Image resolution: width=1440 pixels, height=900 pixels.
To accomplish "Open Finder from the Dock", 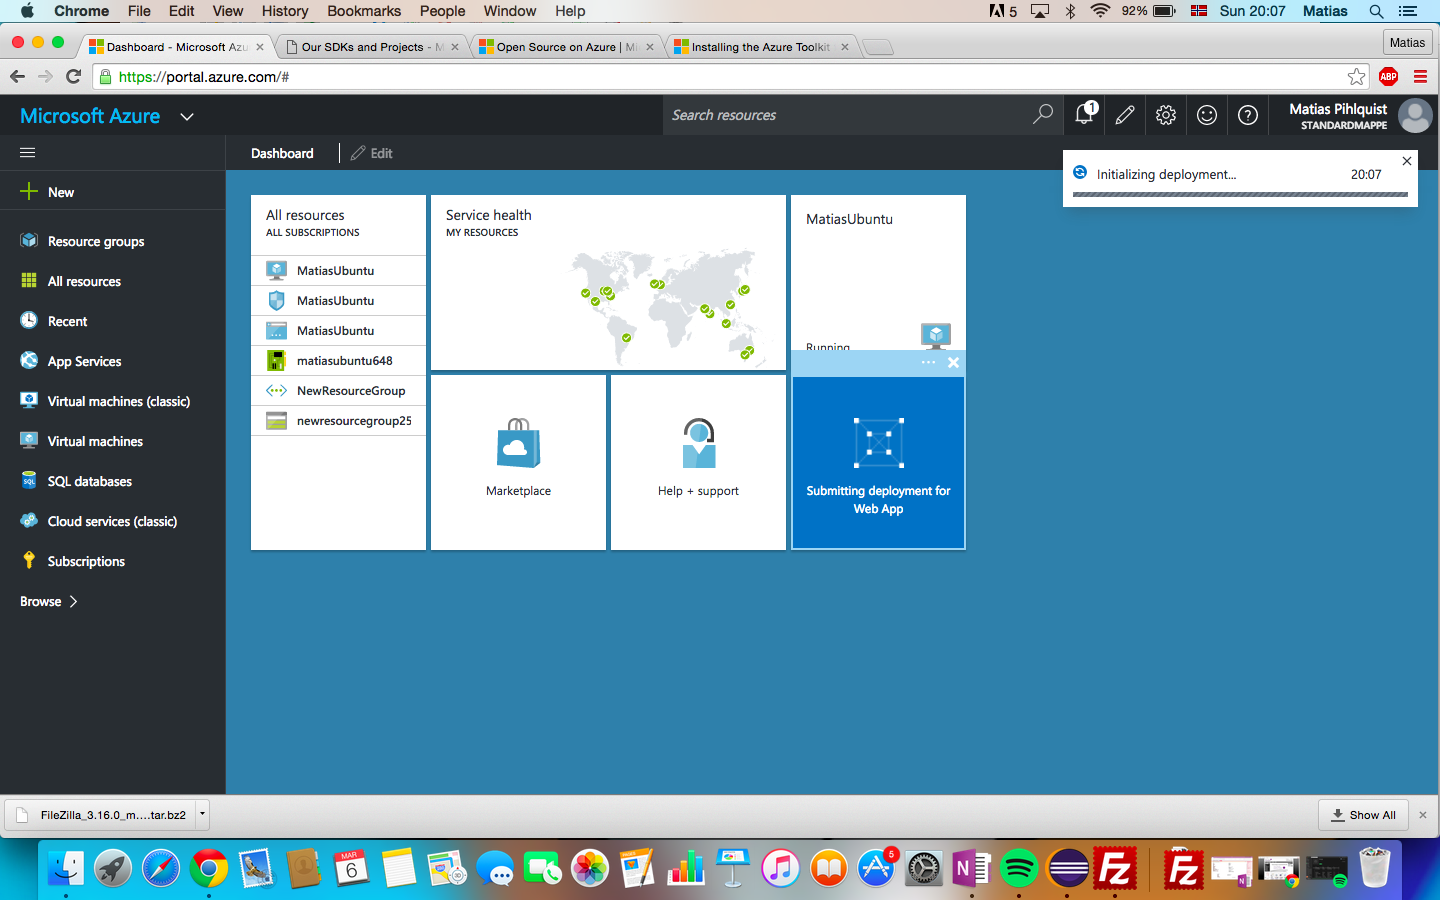I will click(x=66, y=869).
